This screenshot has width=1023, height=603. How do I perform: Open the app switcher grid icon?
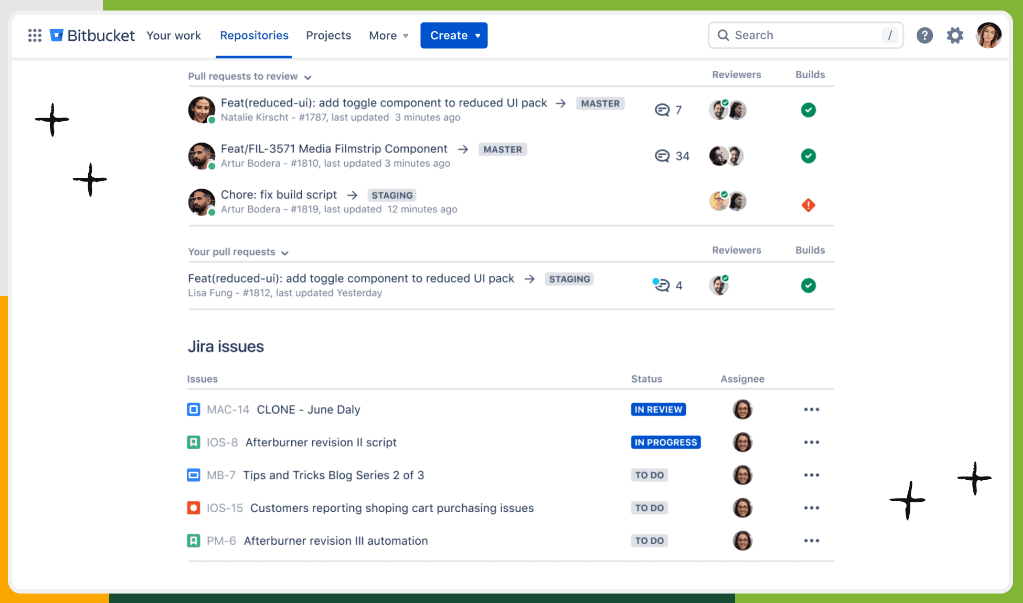(35, 36)
